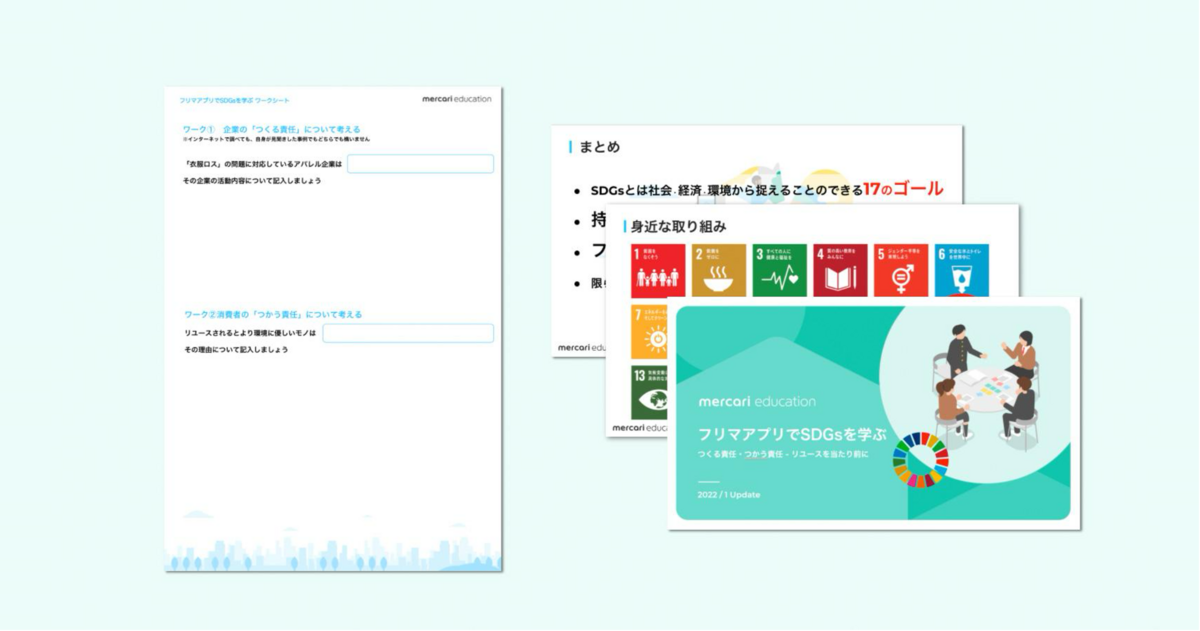1200x631 pixels.
Task: Click the mercari education logo on title slide
Action: point(757,402)
